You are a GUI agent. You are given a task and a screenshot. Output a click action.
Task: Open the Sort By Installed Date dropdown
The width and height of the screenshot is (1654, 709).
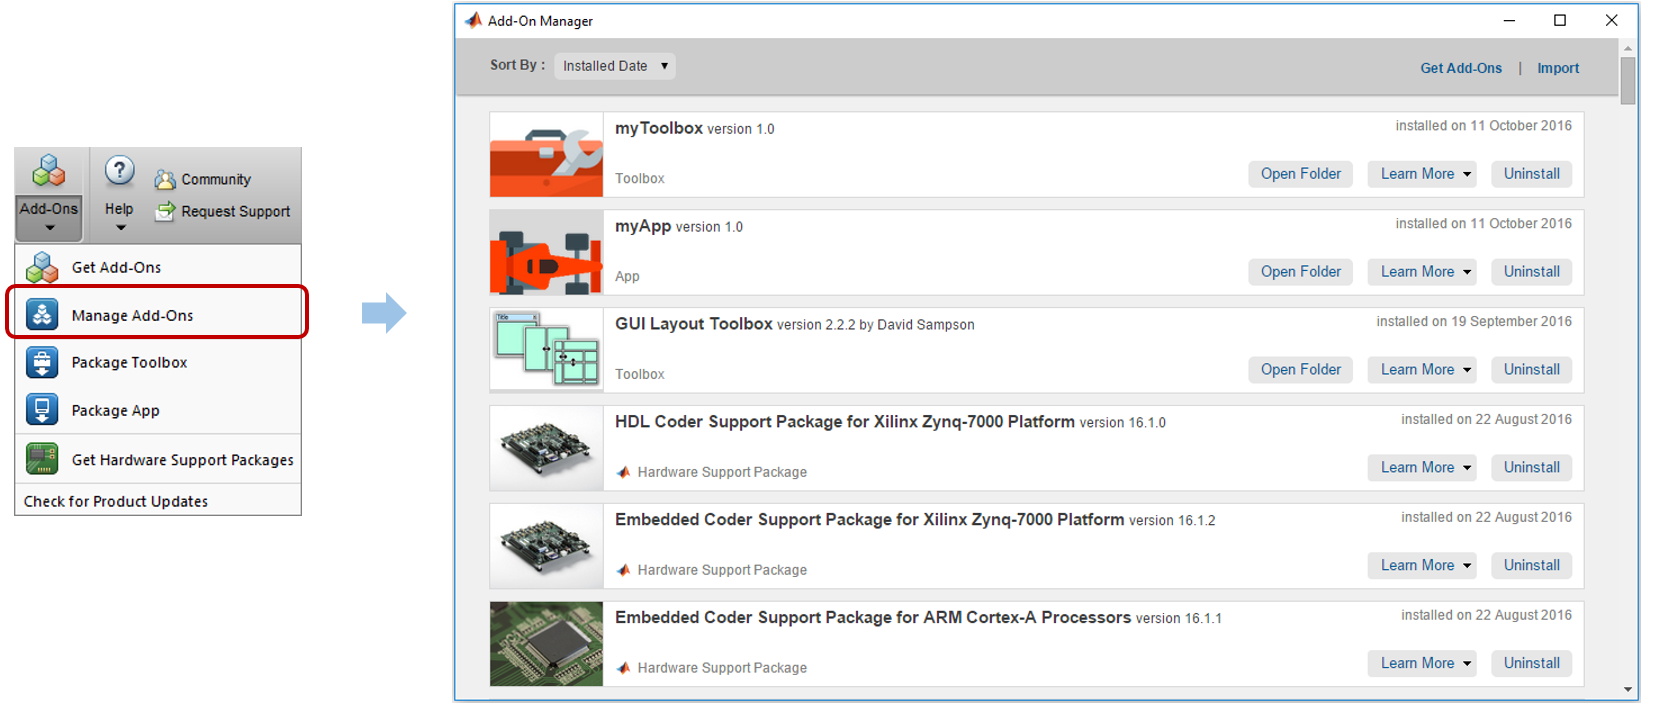(614, 66)
